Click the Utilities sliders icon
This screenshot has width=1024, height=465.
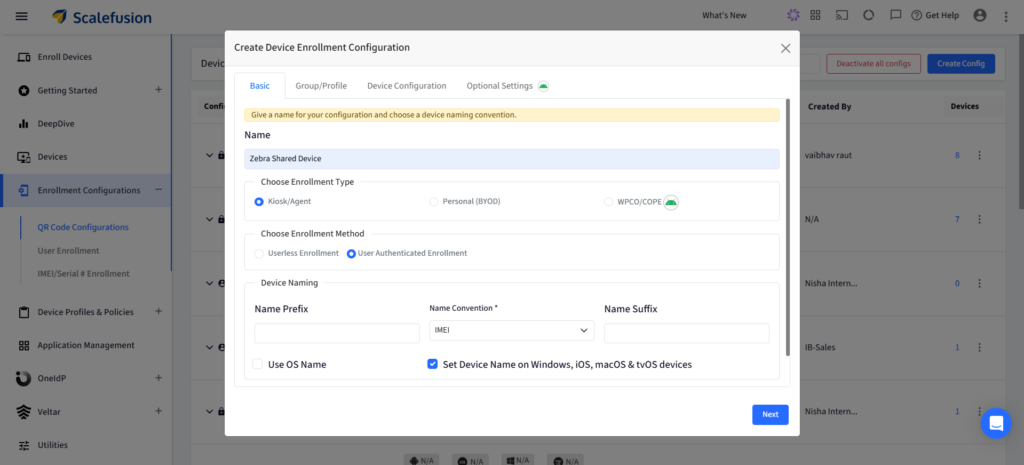(x=24, y=445)
